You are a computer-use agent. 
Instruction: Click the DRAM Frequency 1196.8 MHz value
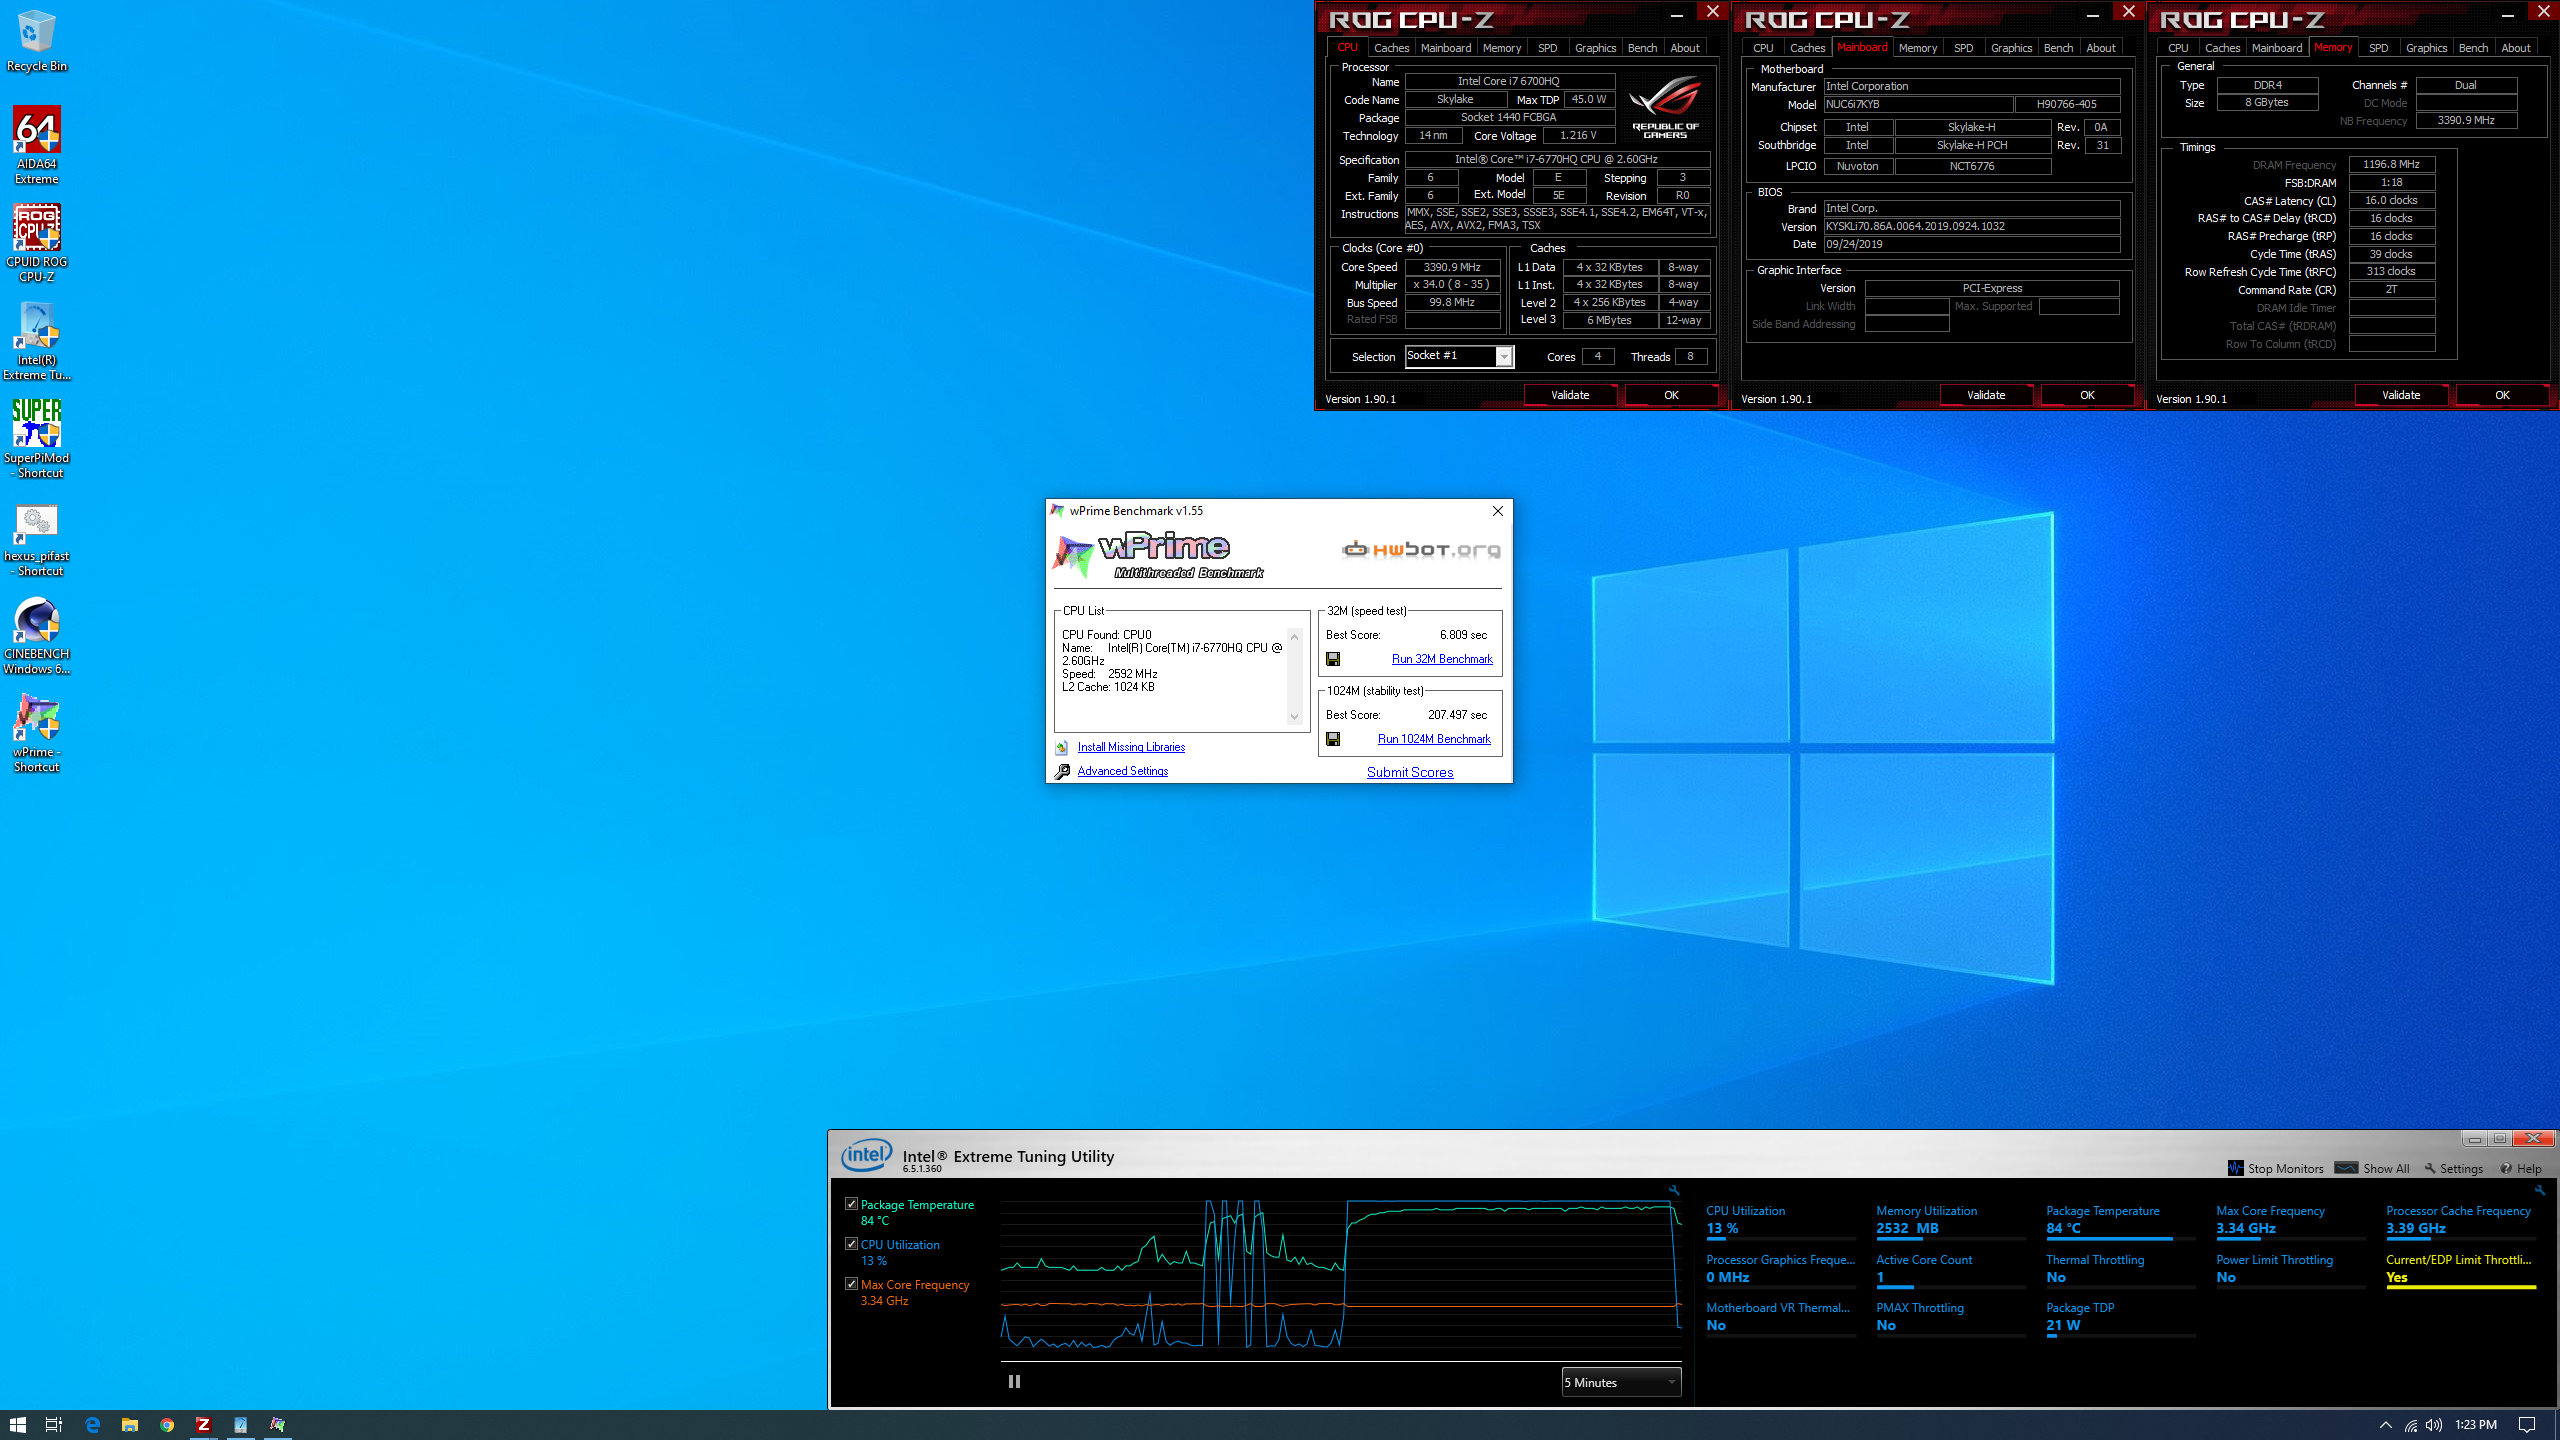[x=2391, y=164]
